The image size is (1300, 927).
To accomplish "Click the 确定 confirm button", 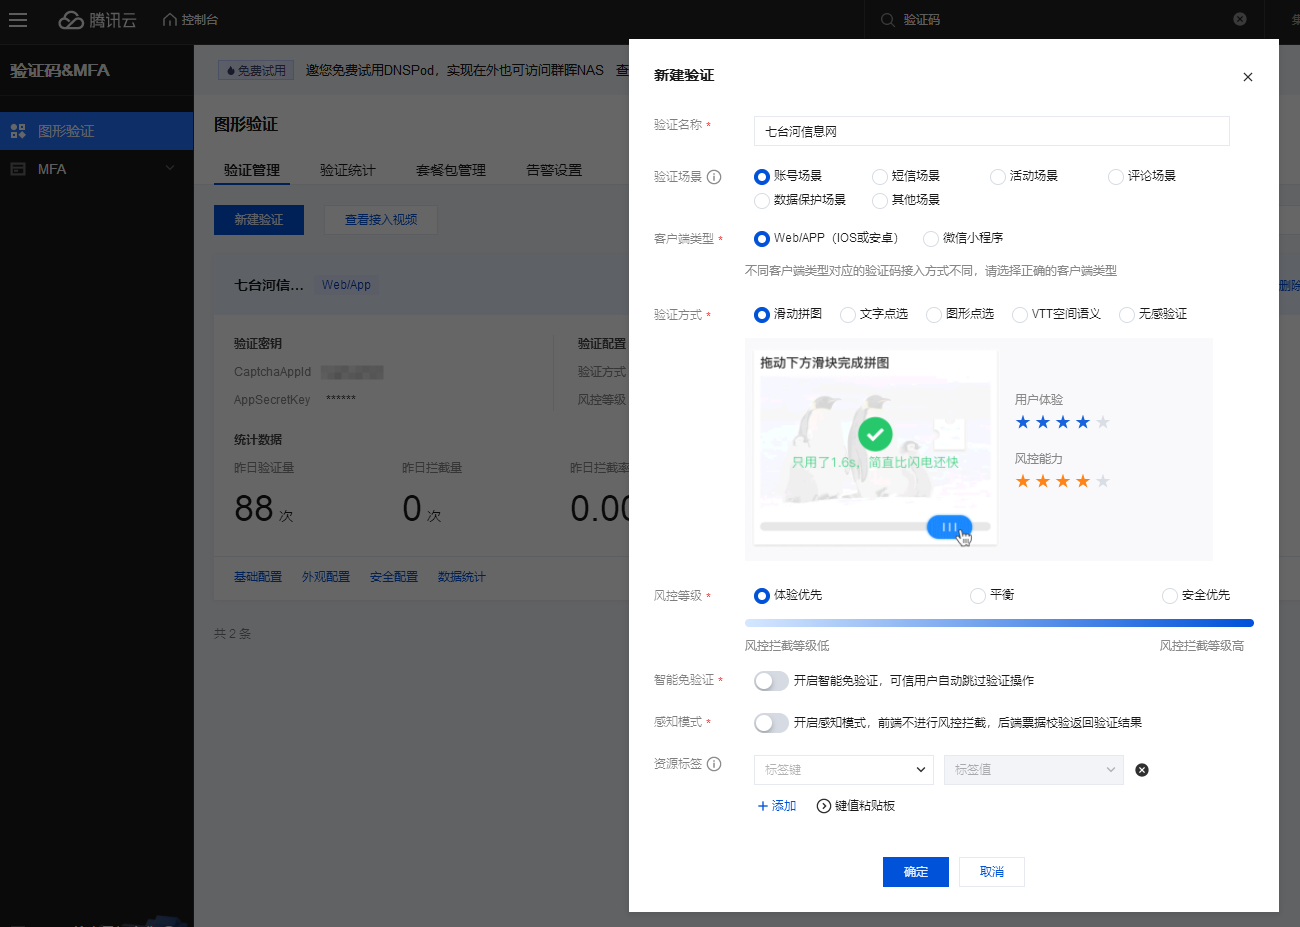I will (x=915, y=872).
